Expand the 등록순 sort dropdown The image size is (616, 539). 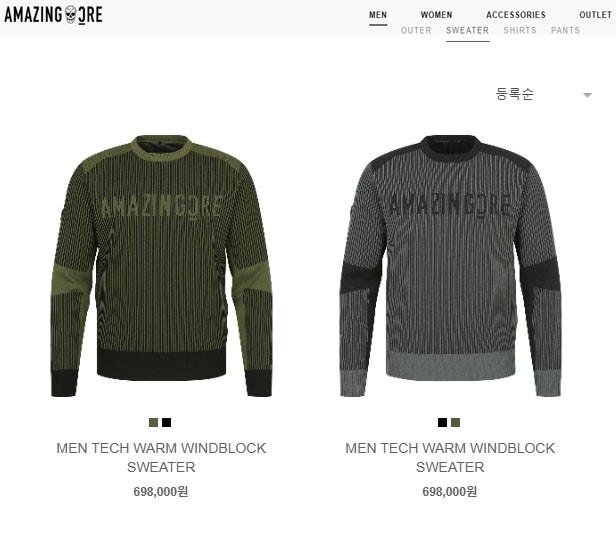pos(544,94)
